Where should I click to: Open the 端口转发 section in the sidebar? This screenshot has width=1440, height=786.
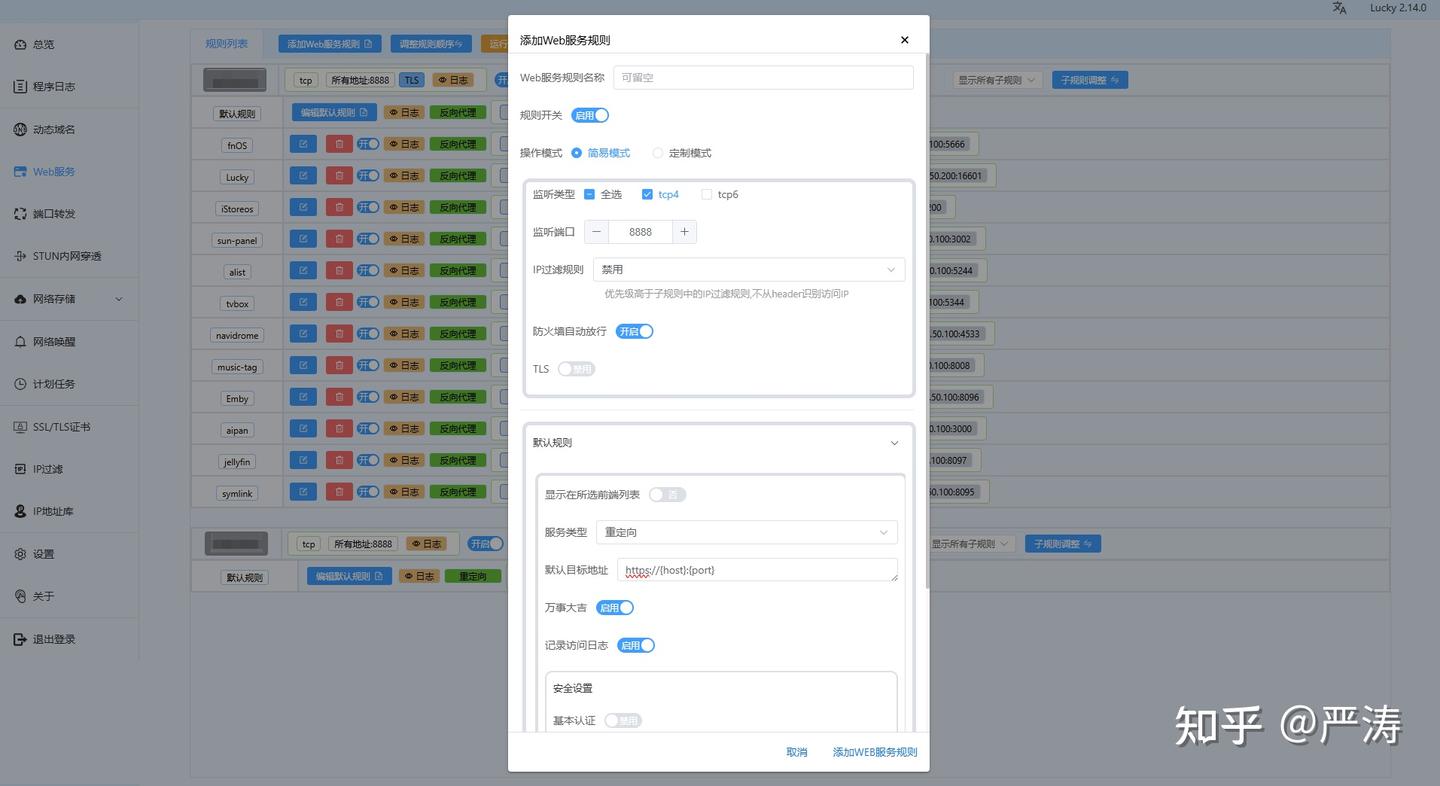pyautogui.click(x=57, y=213)
